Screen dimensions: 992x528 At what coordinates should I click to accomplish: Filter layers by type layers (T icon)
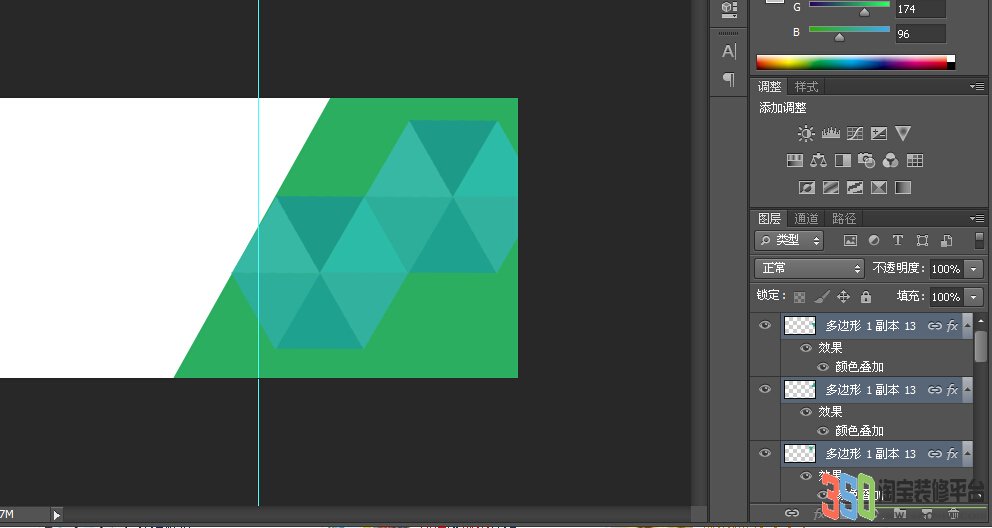pos(898,240)
